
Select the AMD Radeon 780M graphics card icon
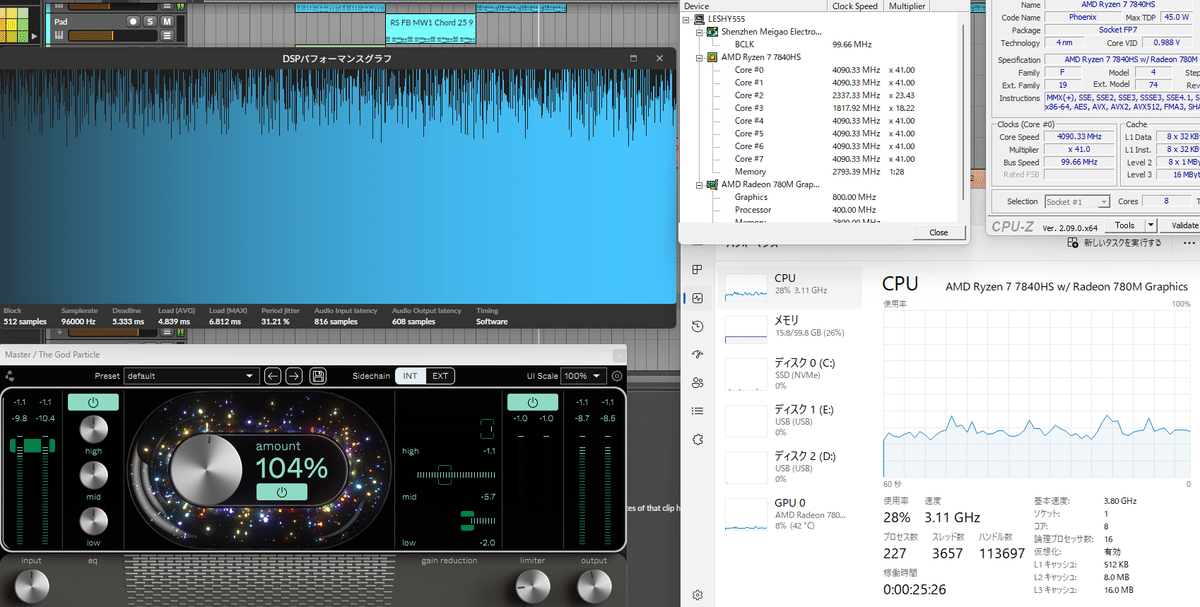712,185
